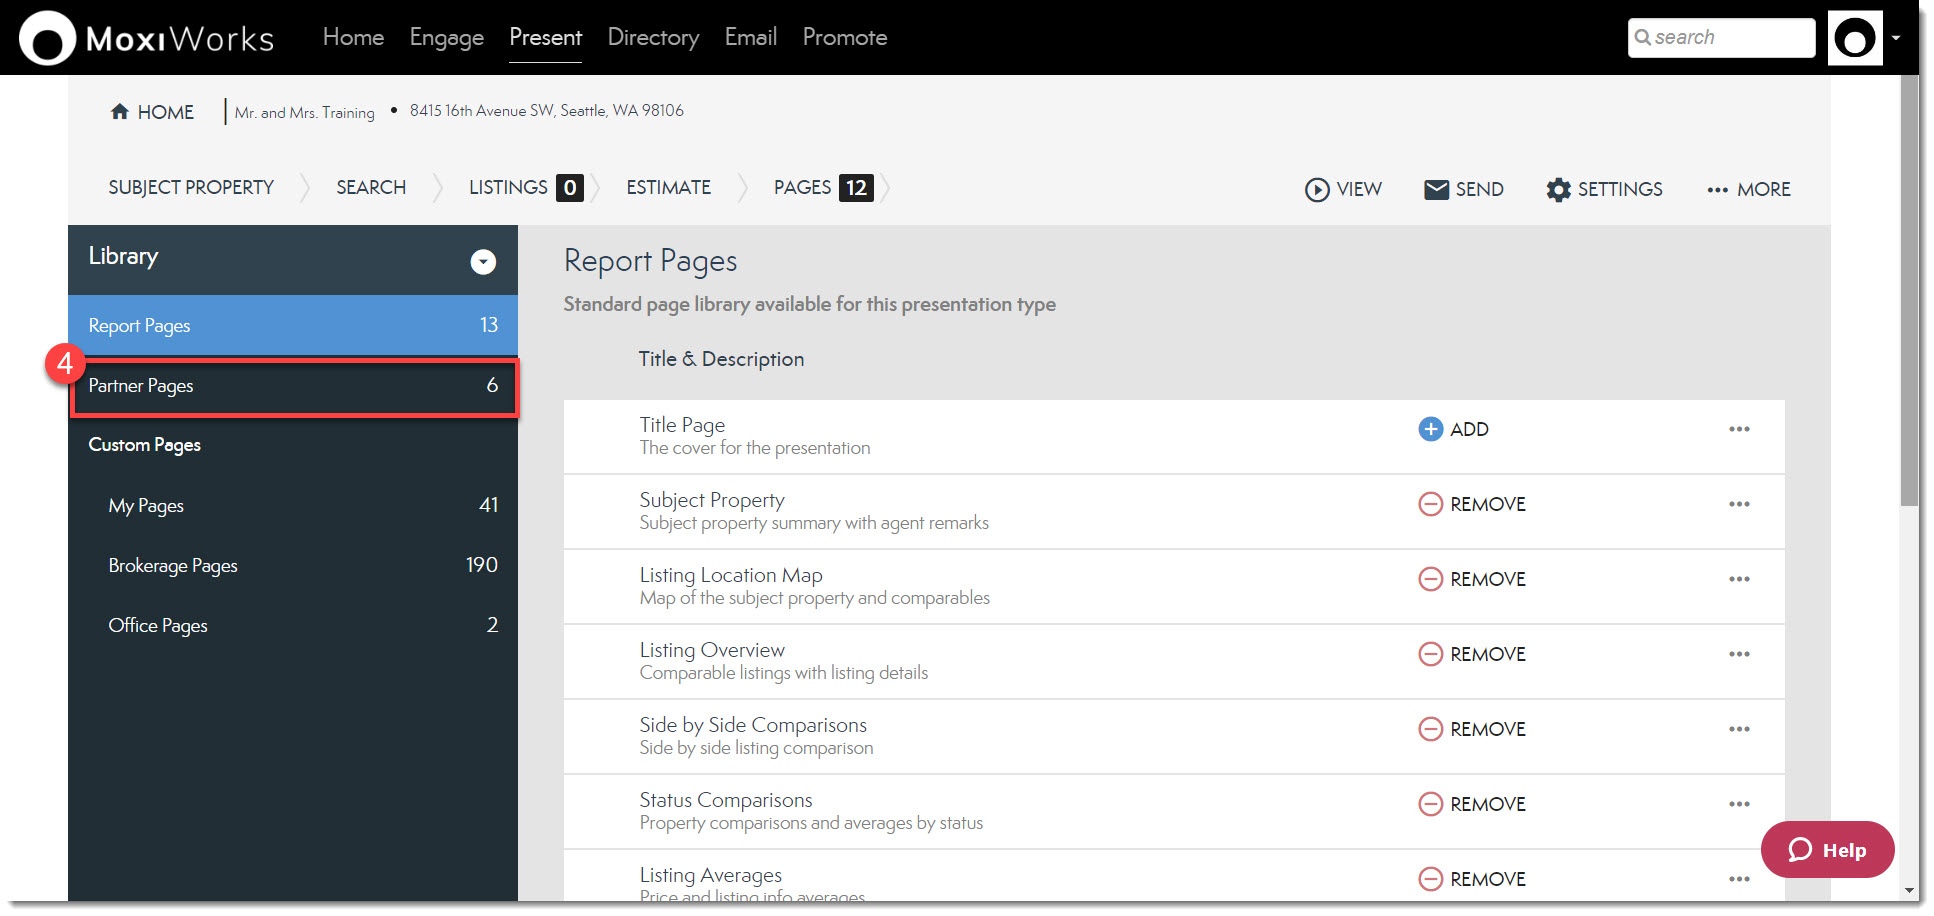Open options ellipsis for Listing Averages row
The image size is (1934, 916).
1739,879
